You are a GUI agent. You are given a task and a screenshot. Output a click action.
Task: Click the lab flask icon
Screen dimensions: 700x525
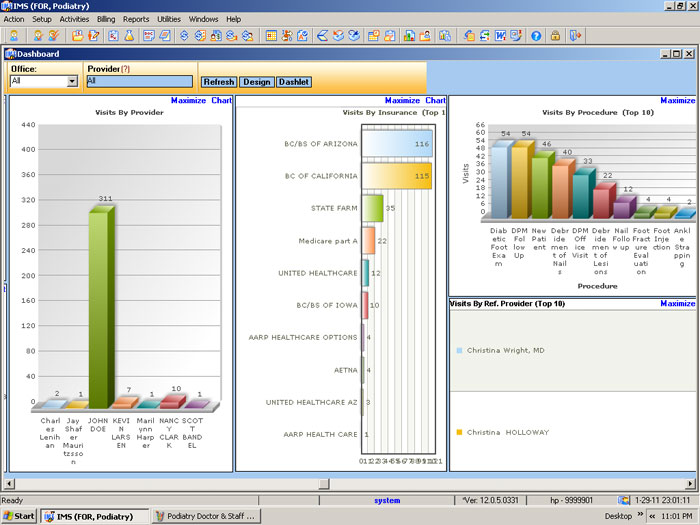click(x=129, y=36)
